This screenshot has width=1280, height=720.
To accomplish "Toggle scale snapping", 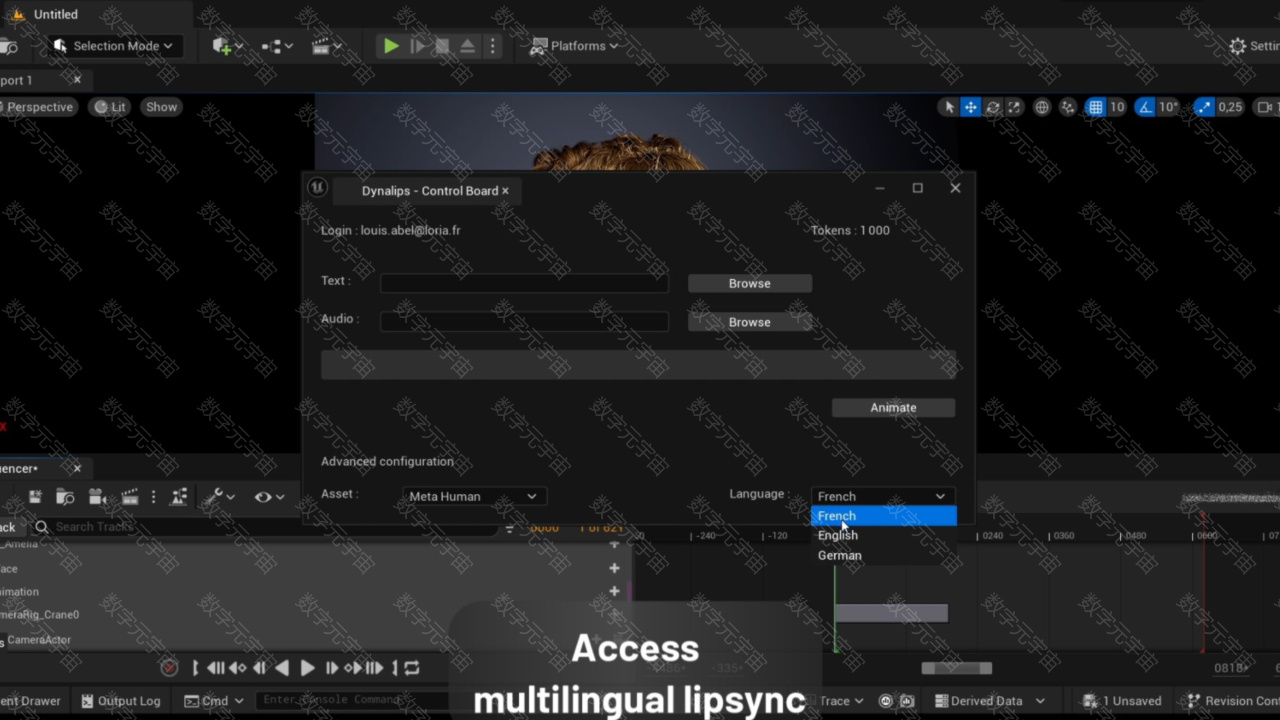I will click(x=1204, y=107).
